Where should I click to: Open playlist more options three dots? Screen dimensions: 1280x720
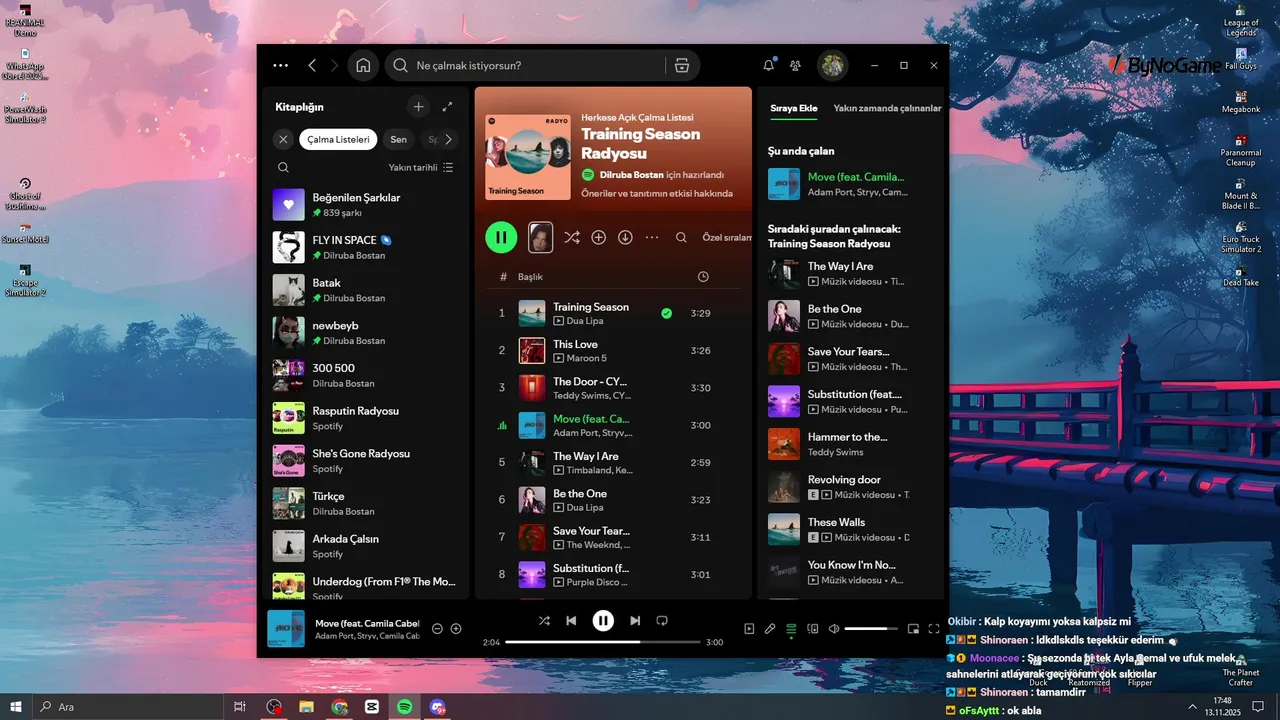tap(652, 237)
